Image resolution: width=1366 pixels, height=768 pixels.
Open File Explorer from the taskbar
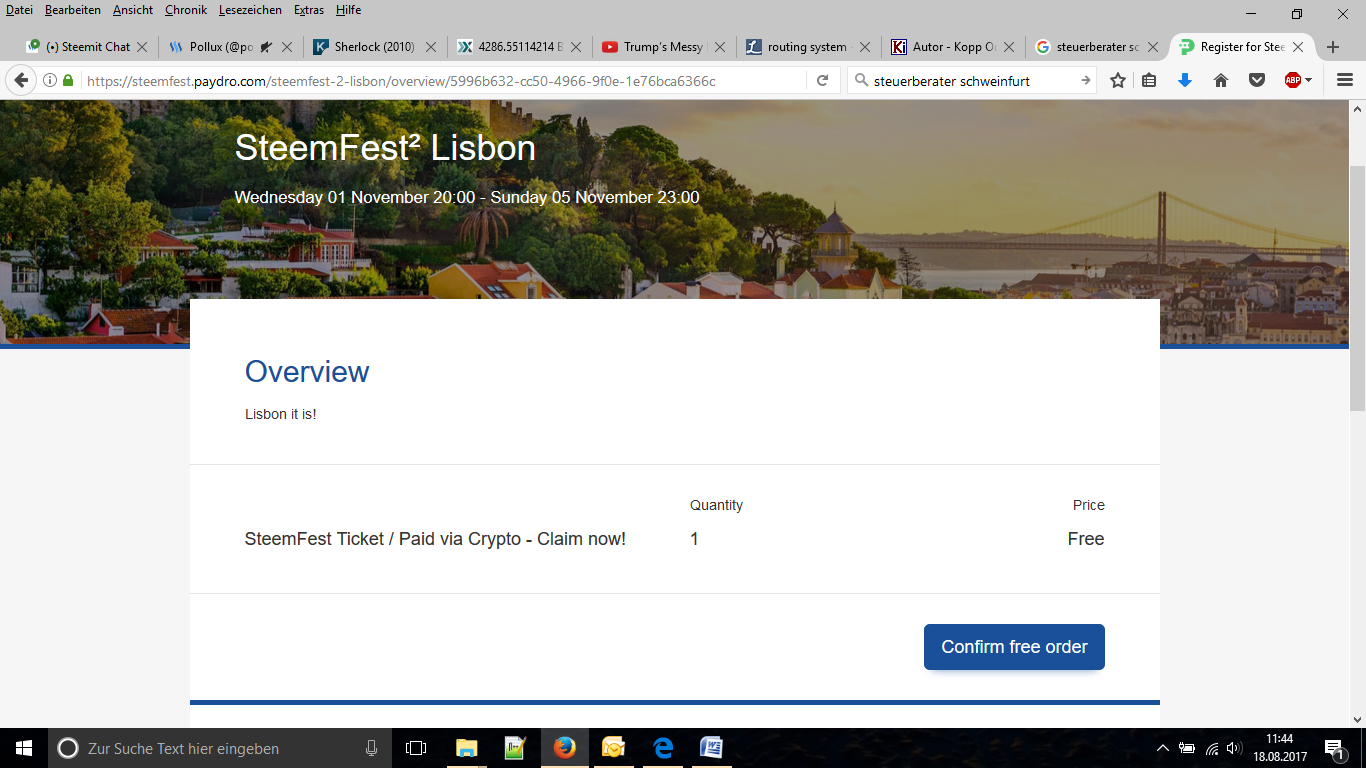pos(467,748)
